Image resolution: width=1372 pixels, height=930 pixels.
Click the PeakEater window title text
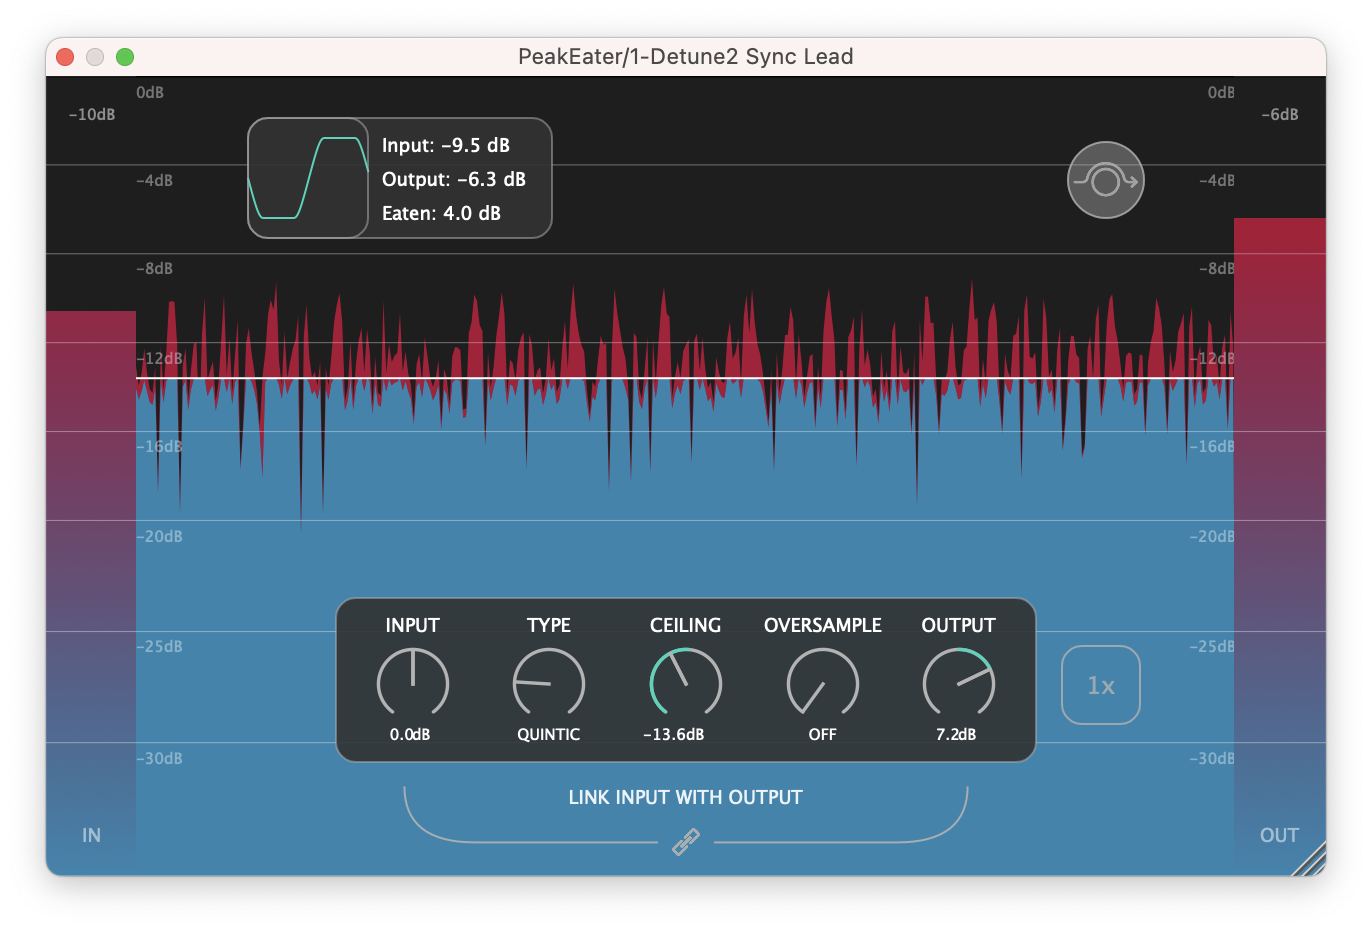click(686, 56)
